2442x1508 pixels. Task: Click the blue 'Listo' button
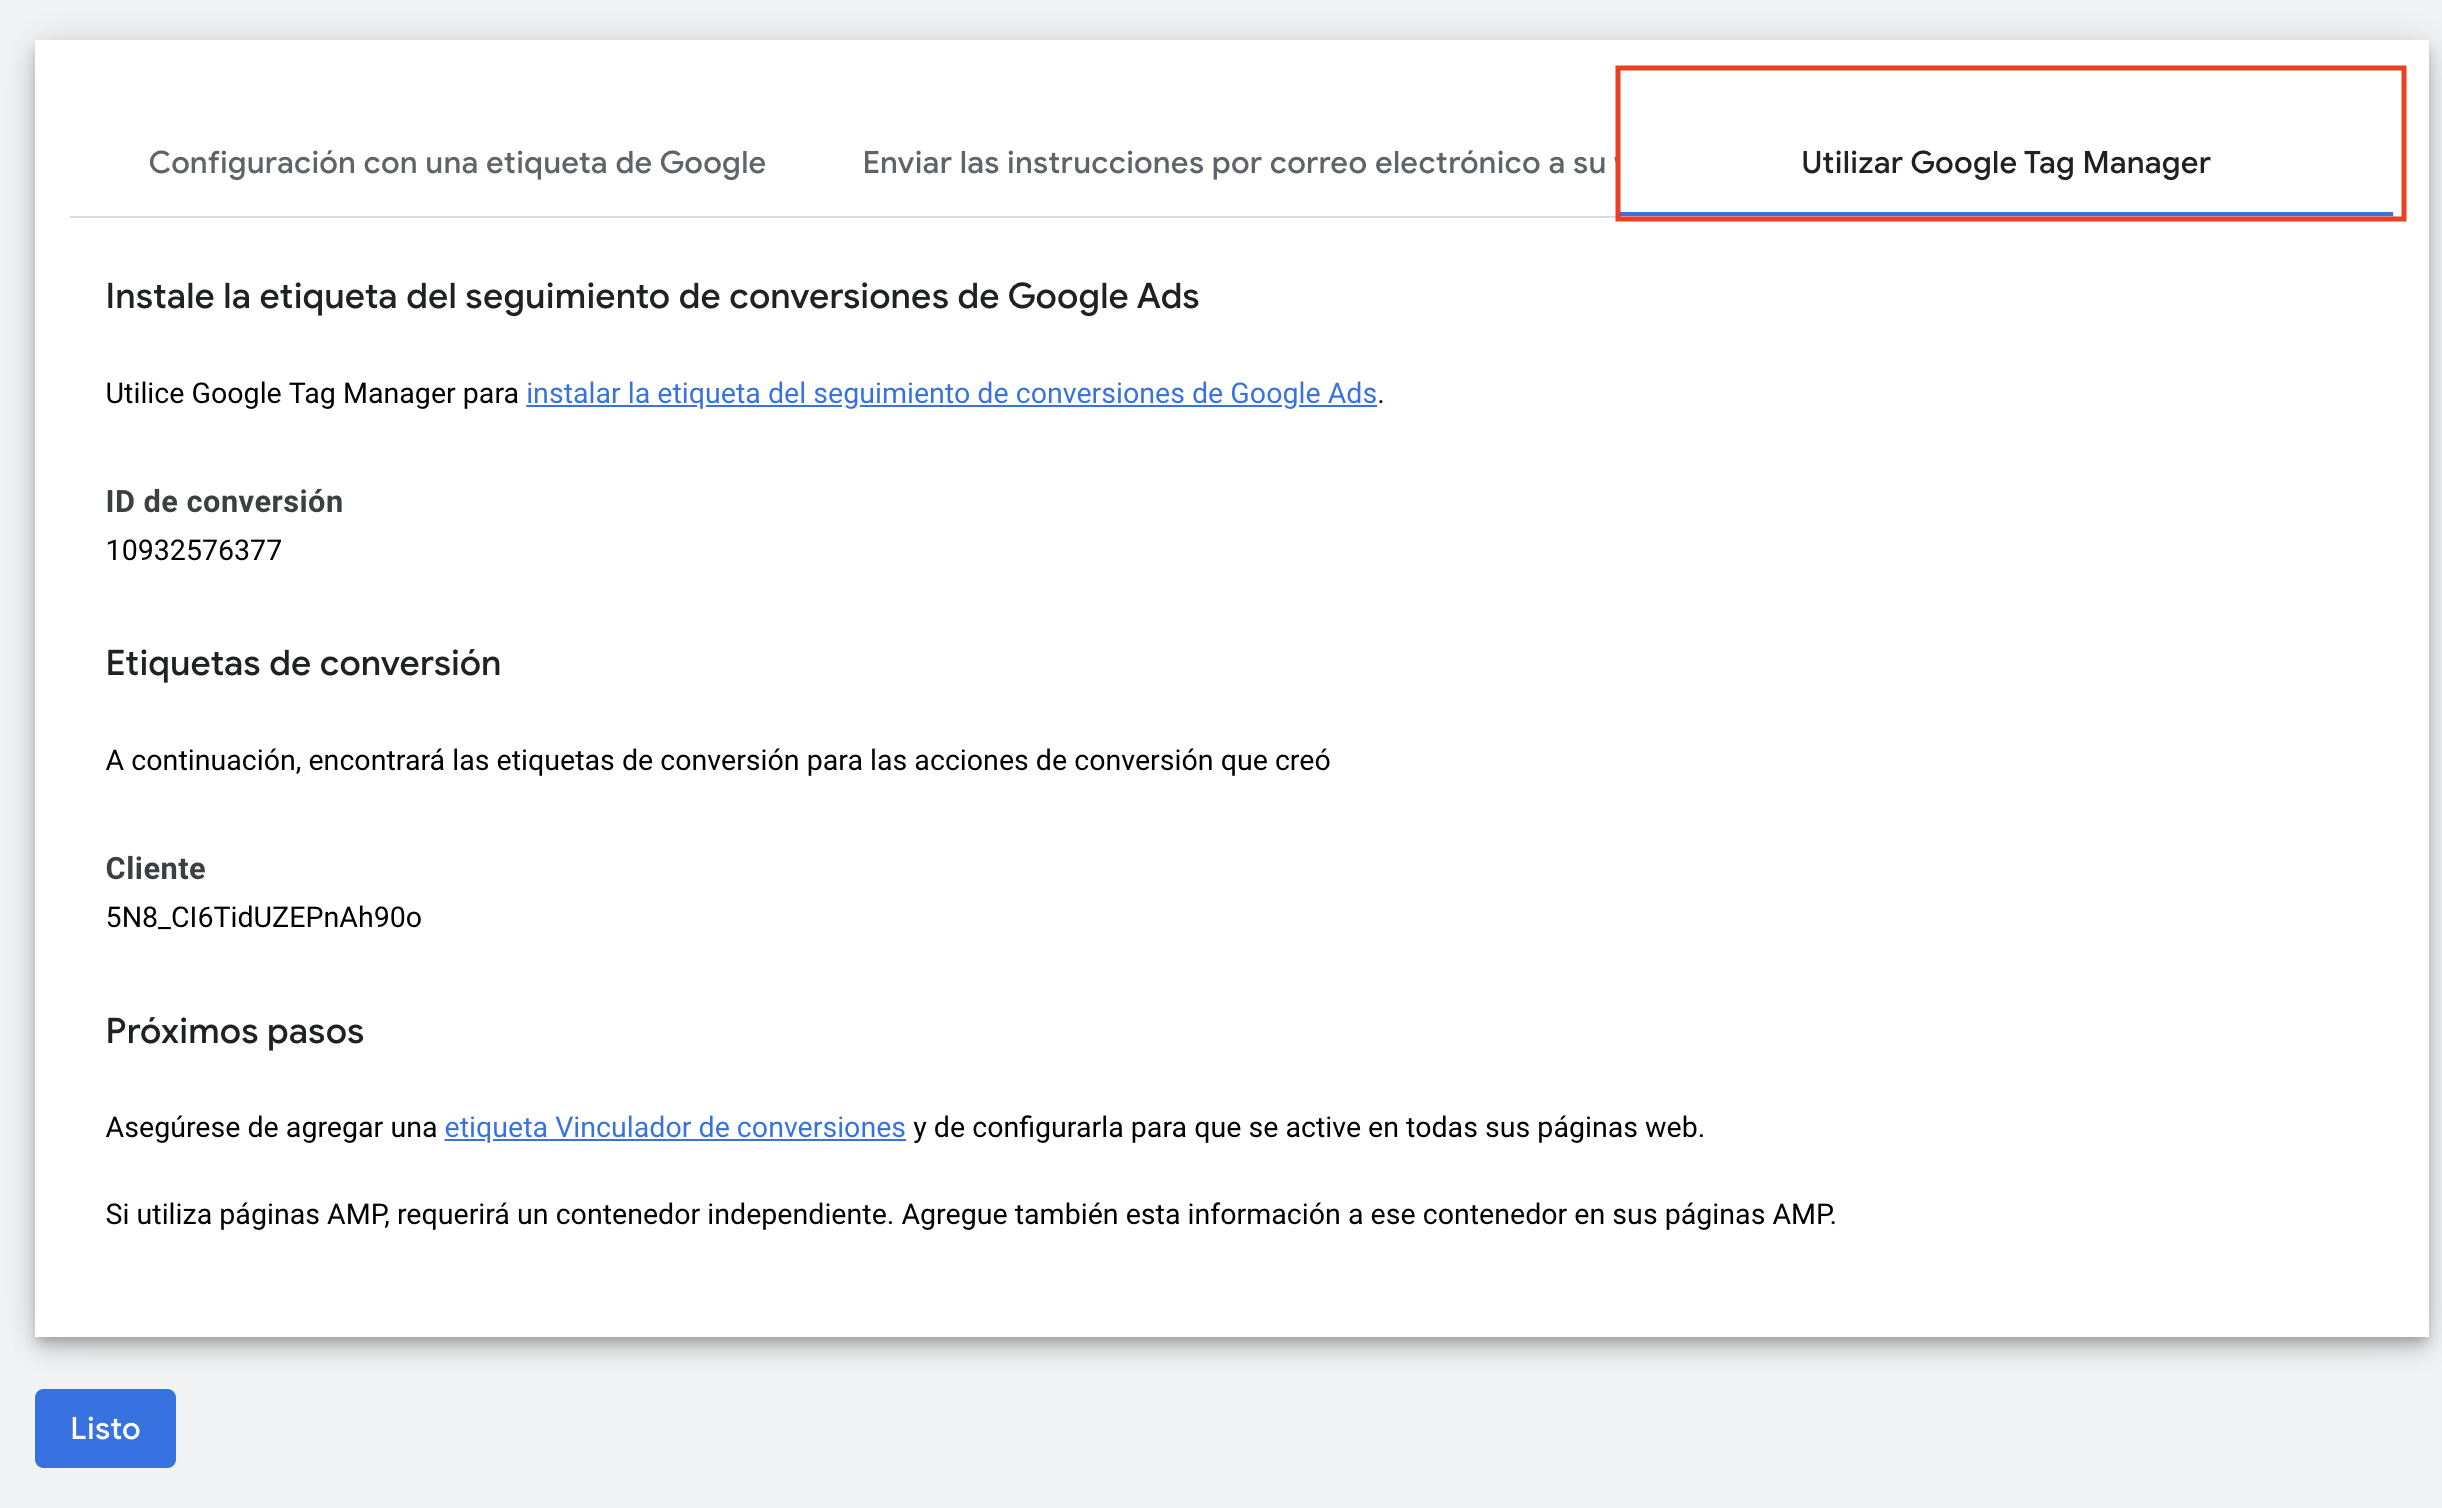105,1428
